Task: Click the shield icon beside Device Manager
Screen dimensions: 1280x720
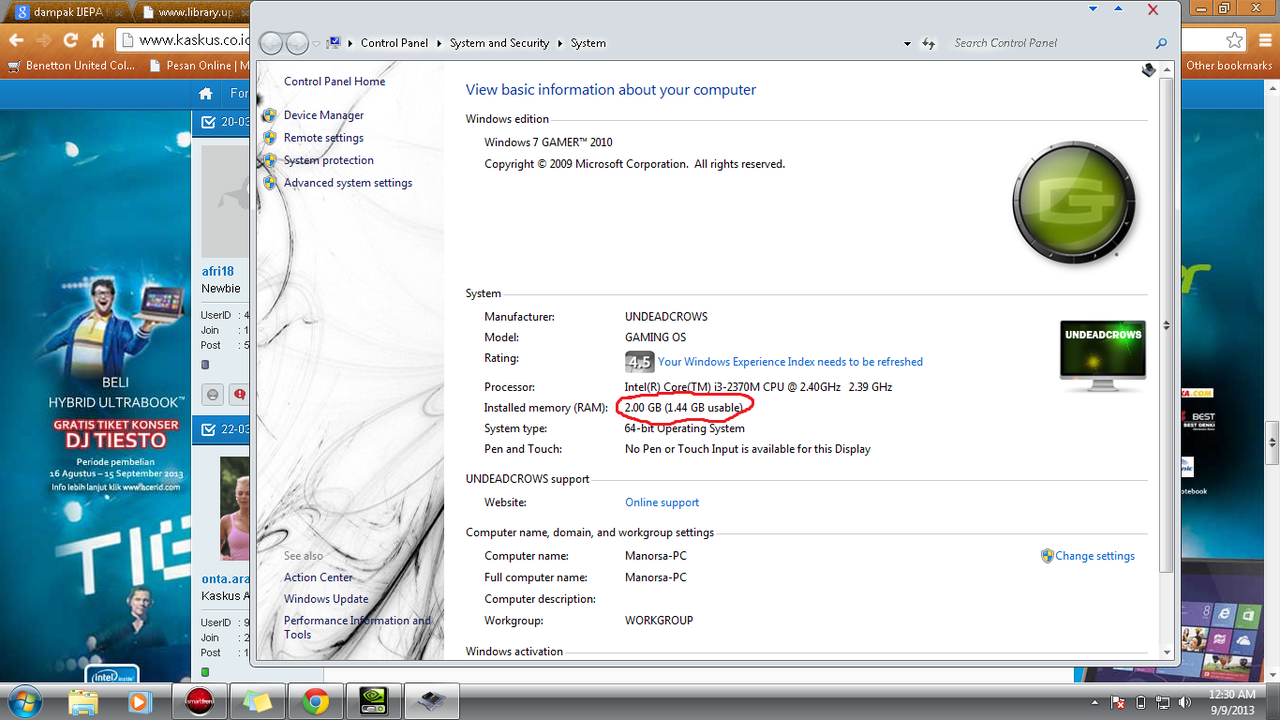Action: (270, 115)
